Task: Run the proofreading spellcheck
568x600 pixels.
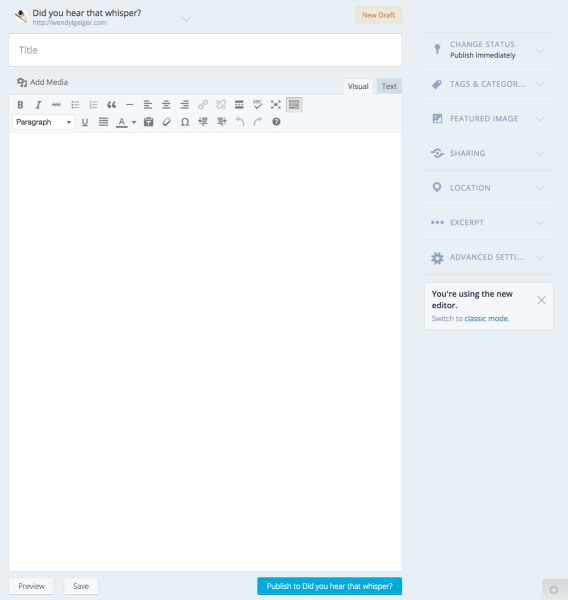Action: coord(258,104)
